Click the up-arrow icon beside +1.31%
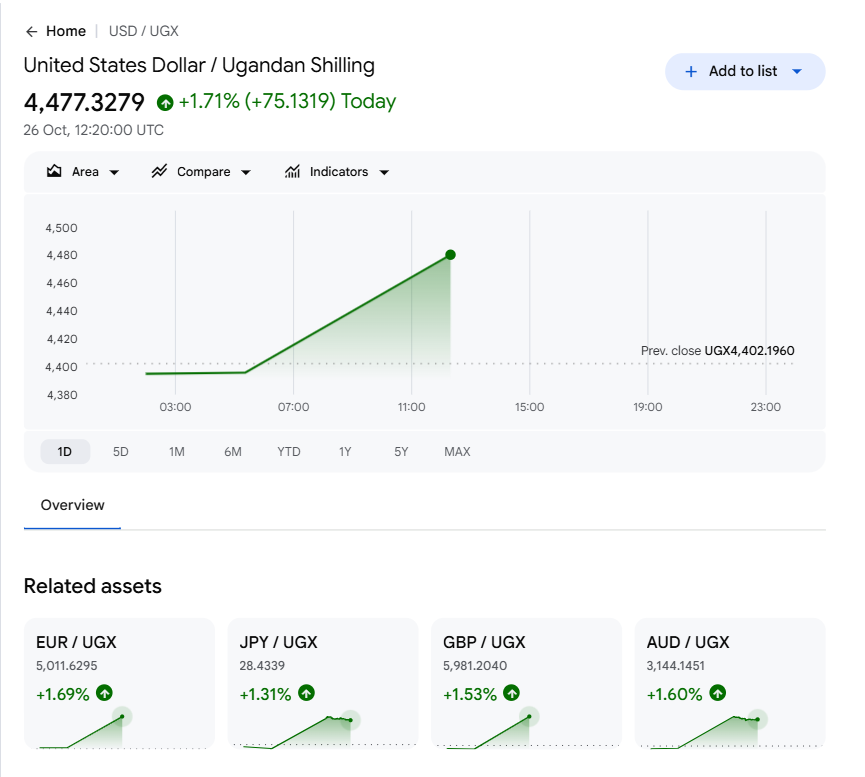The width and height of the screenshot is (865, 777). coord(307,693)
